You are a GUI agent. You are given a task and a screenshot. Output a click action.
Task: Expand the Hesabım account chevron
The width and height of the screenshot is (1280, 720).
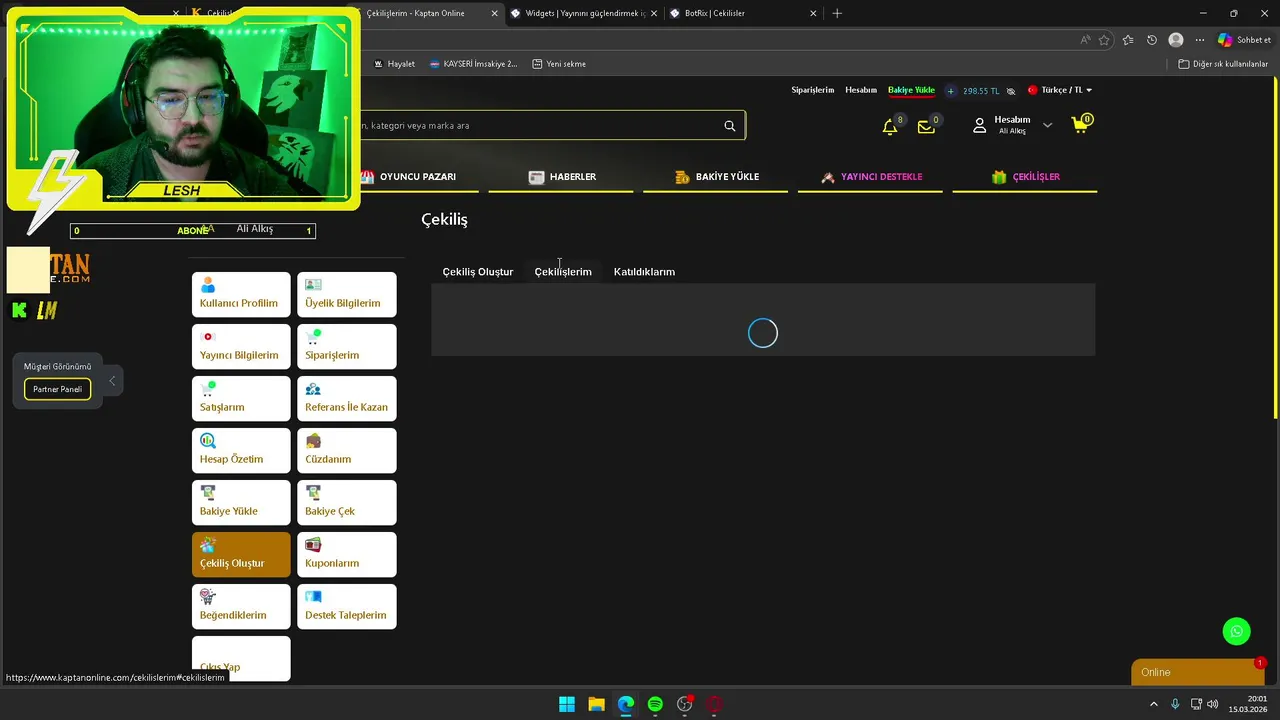pos(1047,125)
